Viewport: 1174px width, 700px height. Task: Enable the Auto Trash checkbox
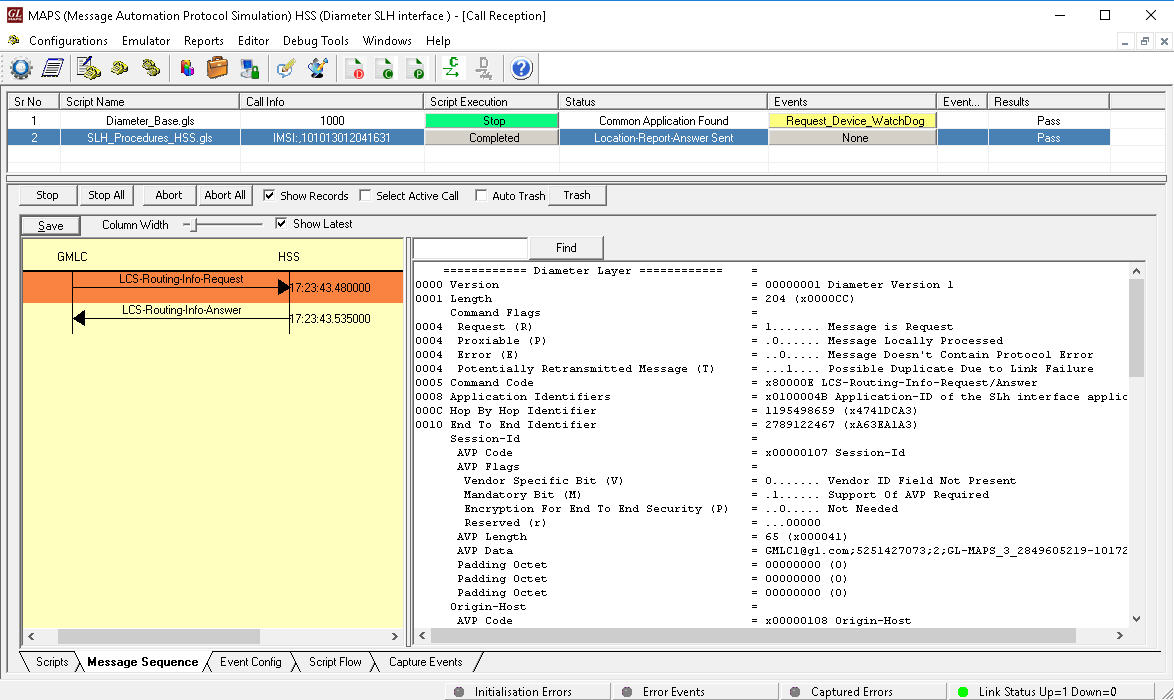(482, 196)
